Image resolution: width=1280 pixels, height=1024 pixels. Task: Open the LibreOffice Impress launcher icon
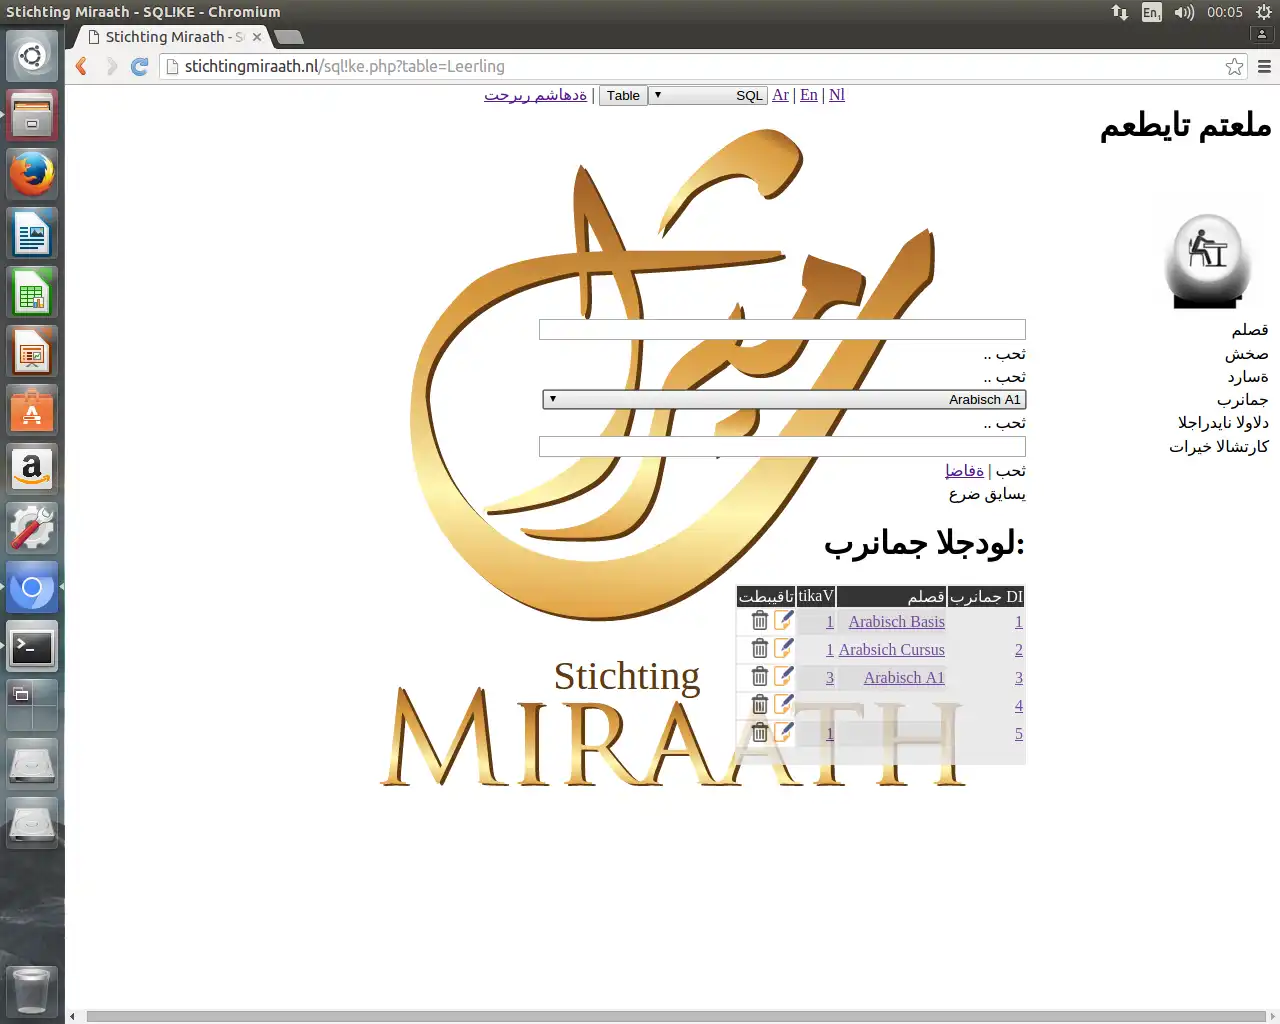[32, 351]
